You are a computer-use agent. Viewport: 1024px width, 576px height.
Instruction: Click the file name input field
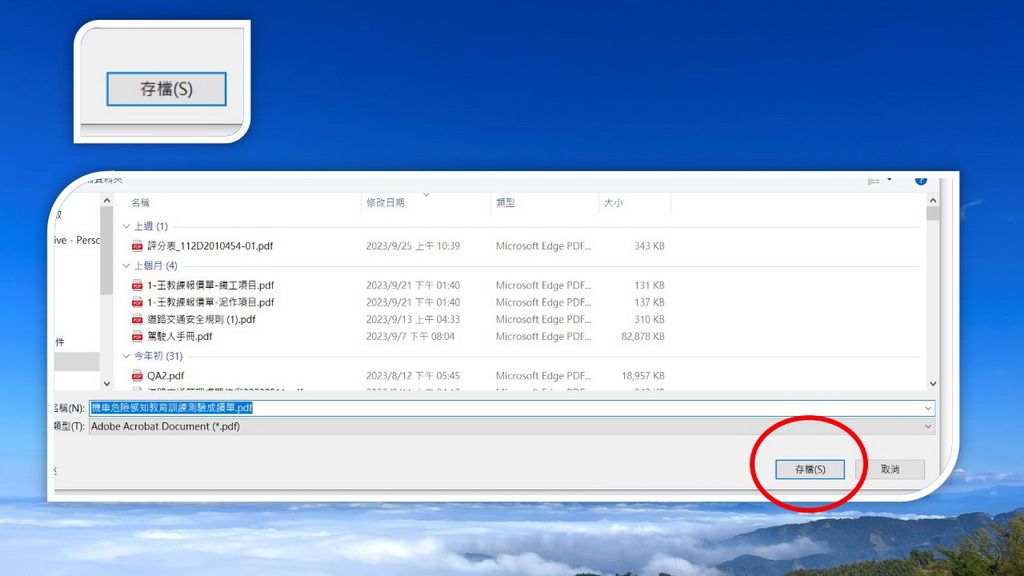pyautogui.click(x=500, y=408)
